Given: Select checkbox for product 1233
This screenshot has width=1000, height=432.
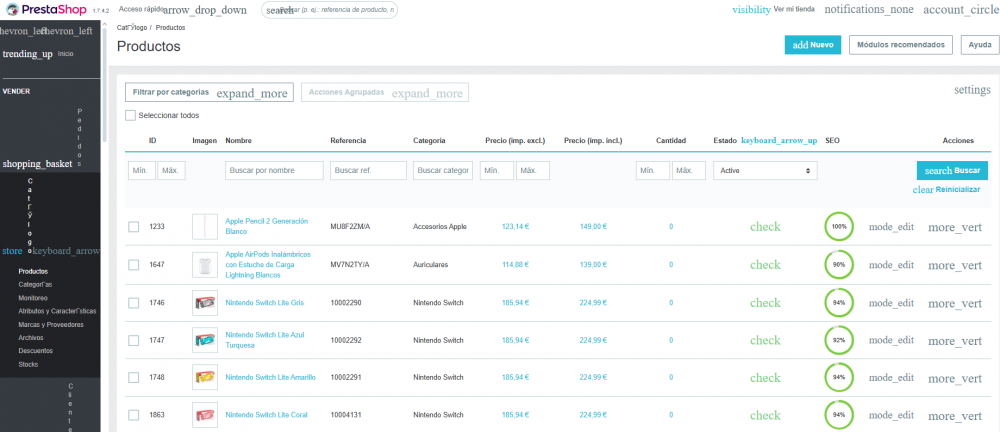Looking at the screenshot, I should [134, 227].
